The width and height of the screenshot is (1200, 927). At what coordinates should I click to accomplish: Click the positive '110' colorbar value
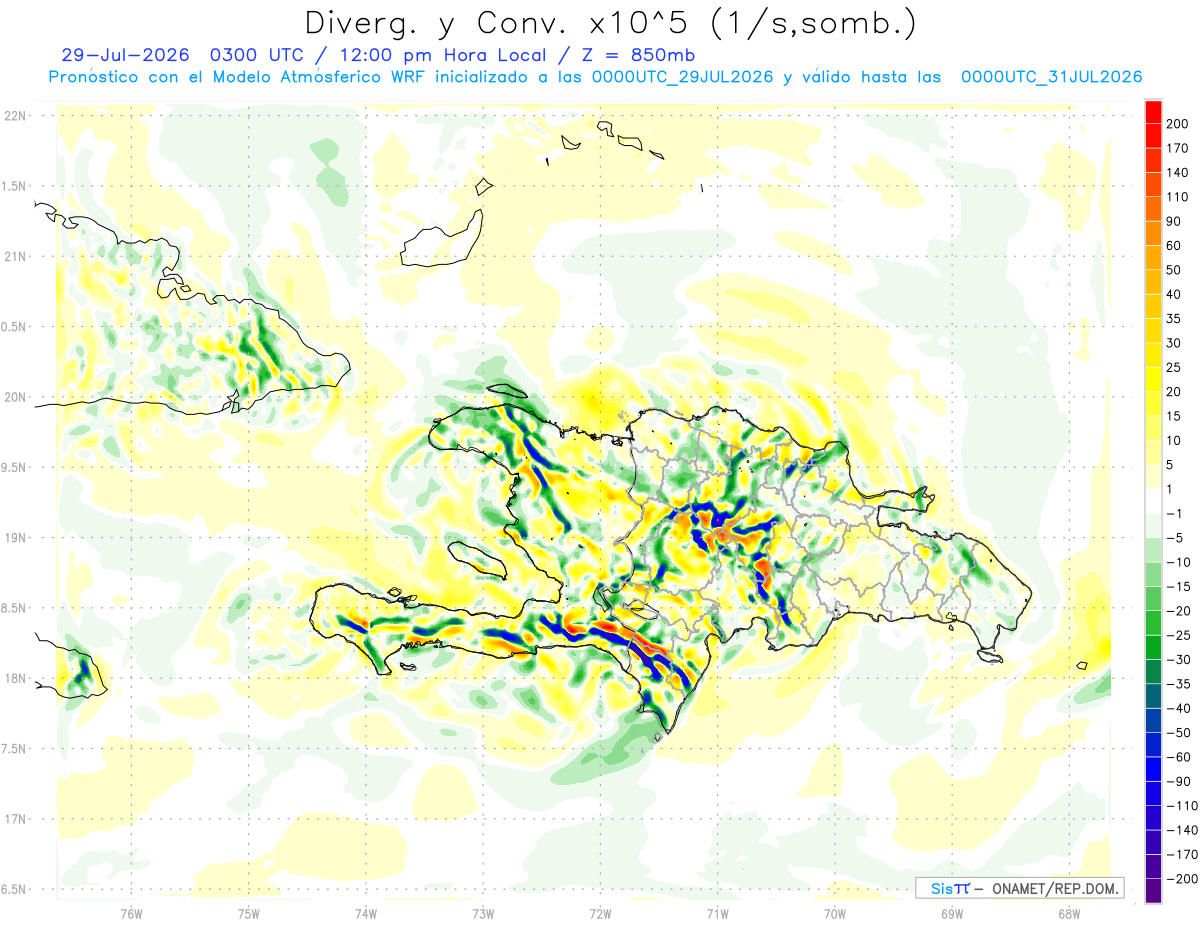[x=1178, y=197]
